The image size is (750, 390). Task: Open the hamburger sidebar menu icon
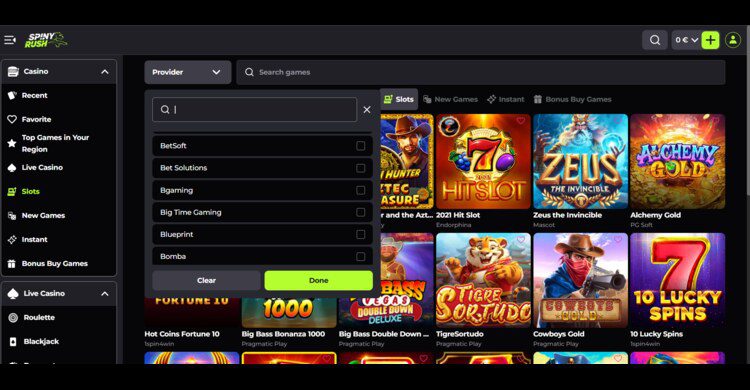point(10,40)
